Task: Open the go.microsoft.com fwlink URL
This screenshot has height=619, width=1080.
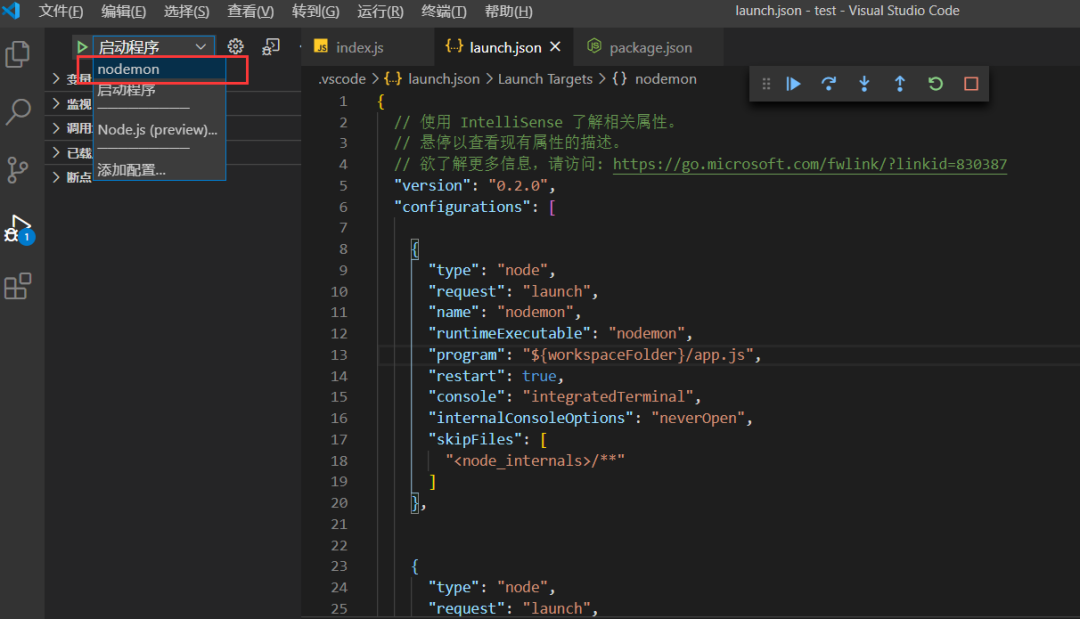Action: [x=809, y=164]
